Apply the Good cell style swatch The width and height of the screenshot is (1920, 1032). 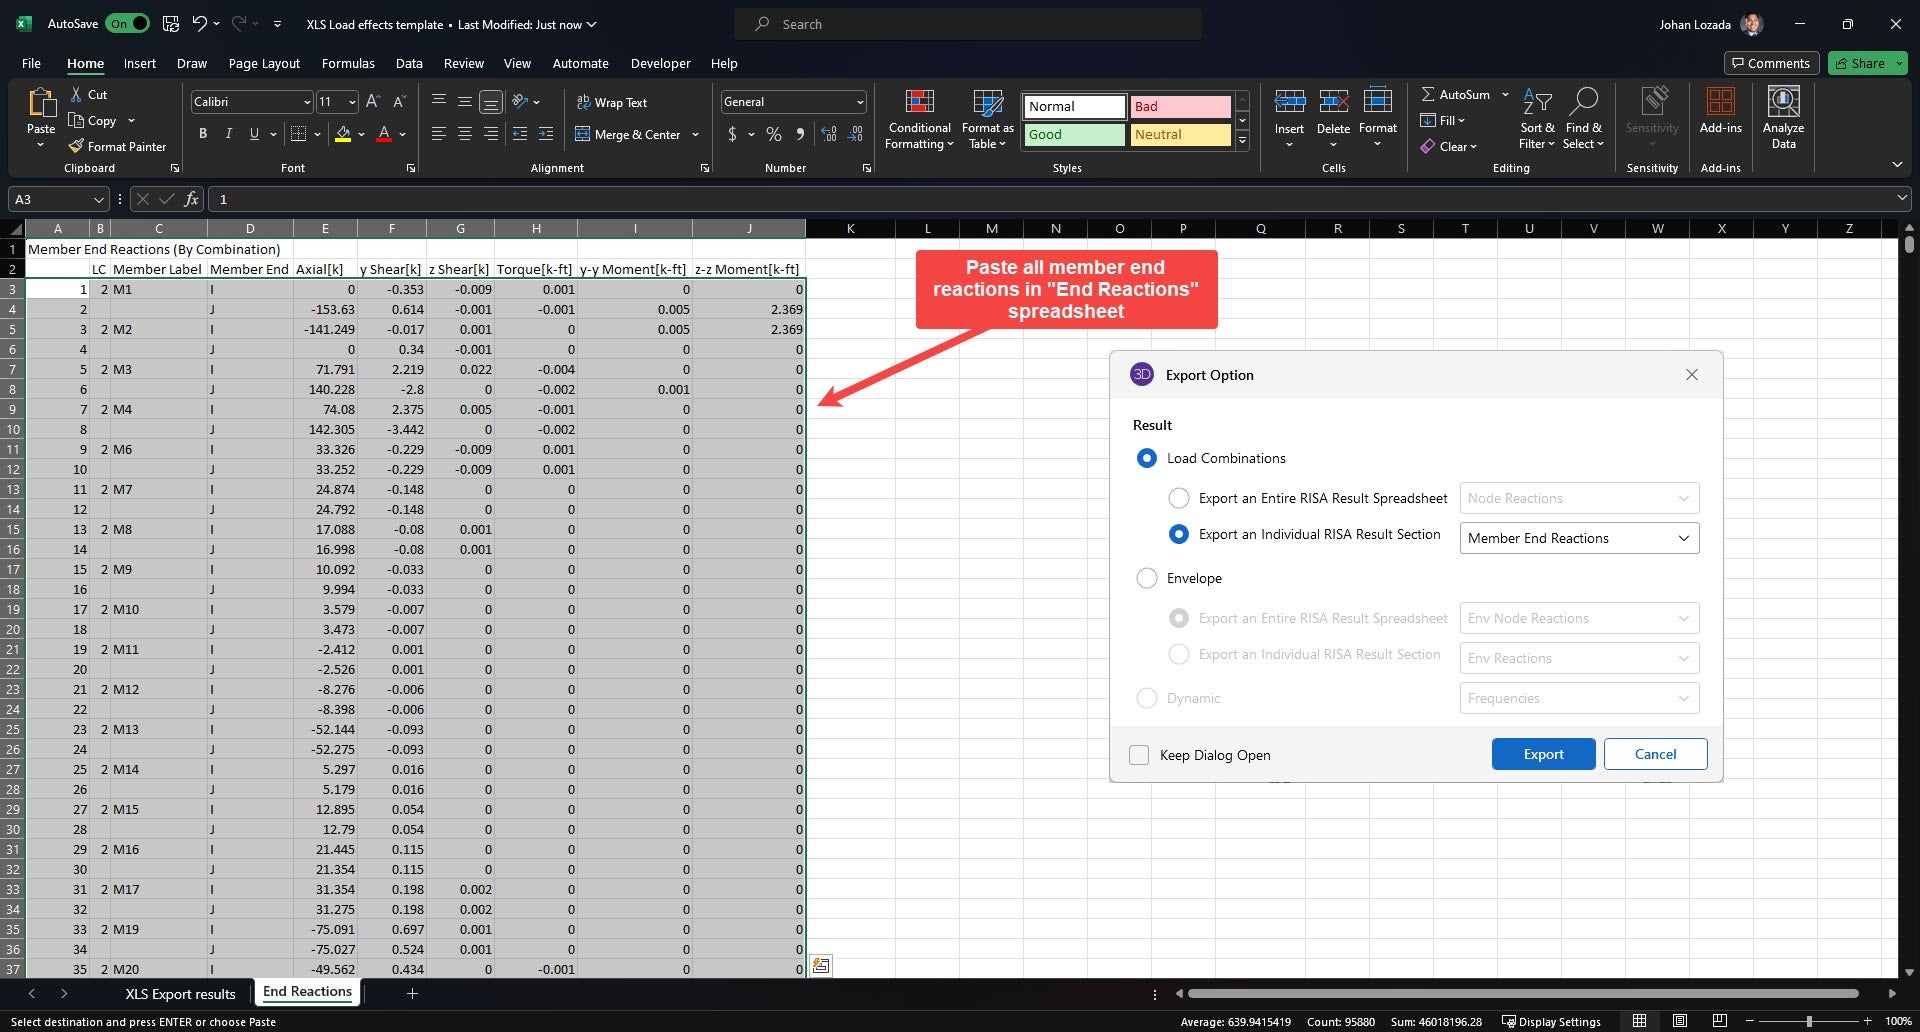[1074, 134]
